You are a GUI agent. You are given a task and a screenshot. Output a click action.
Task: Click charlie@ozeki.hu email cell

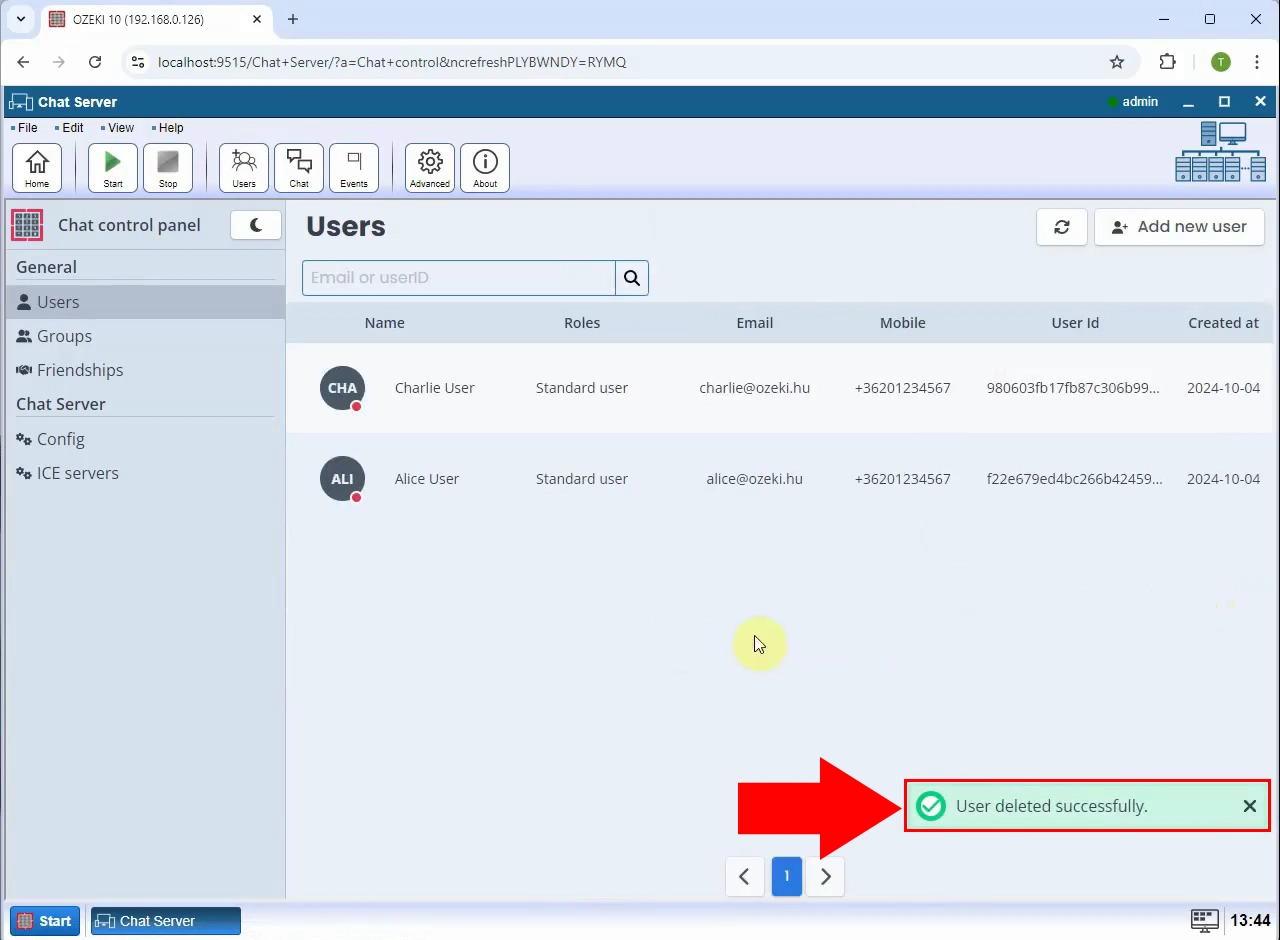[755, 388]
